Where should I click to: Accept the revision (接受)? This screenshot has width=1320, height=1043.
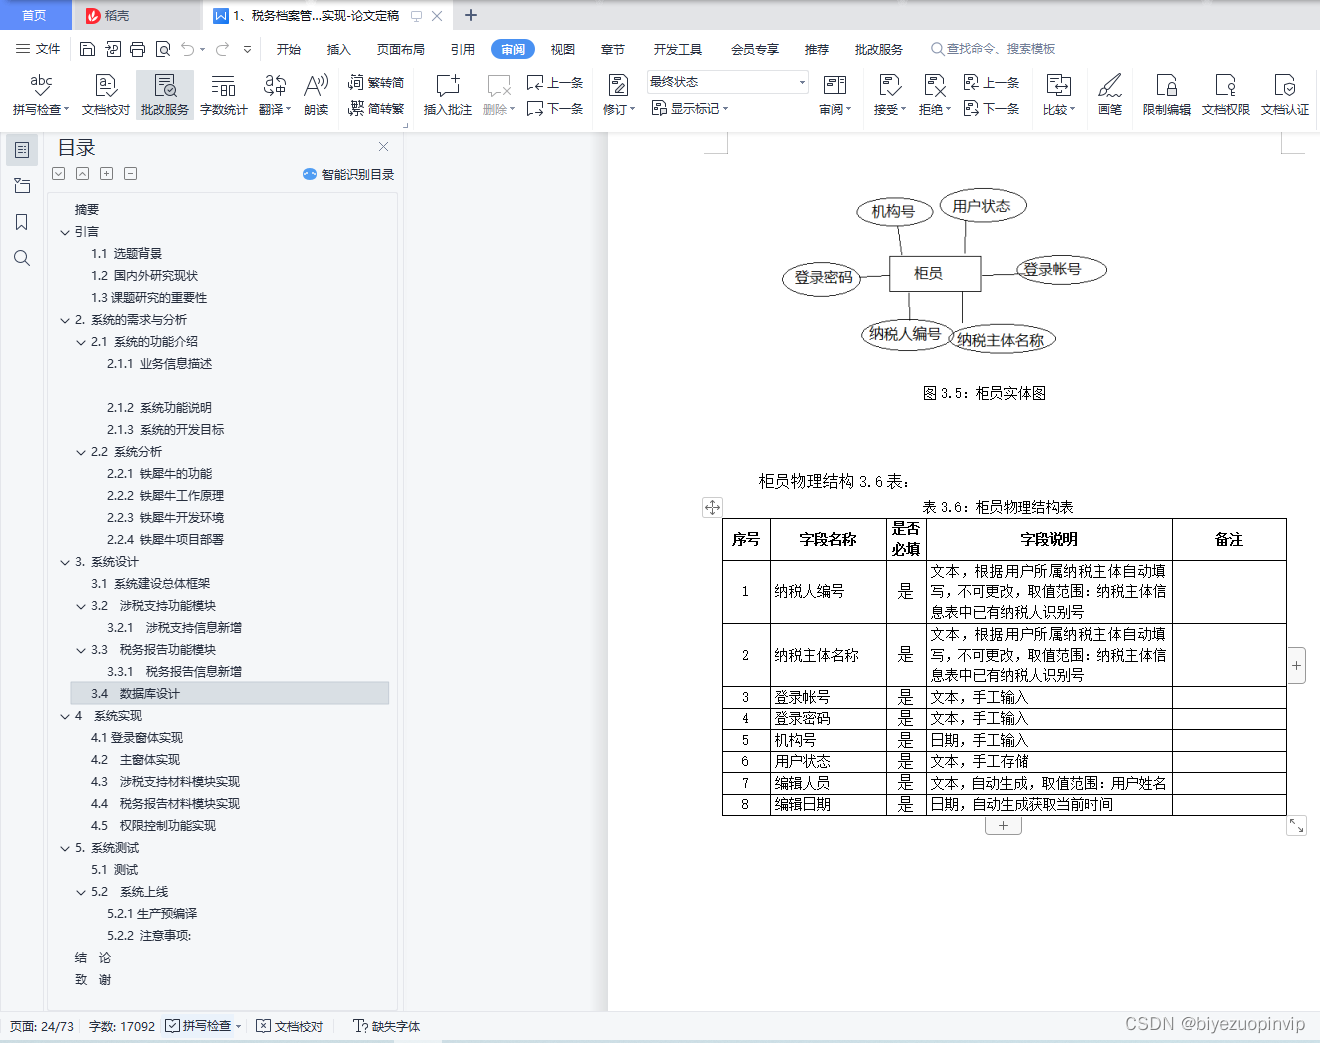click(x=889, y=95)
